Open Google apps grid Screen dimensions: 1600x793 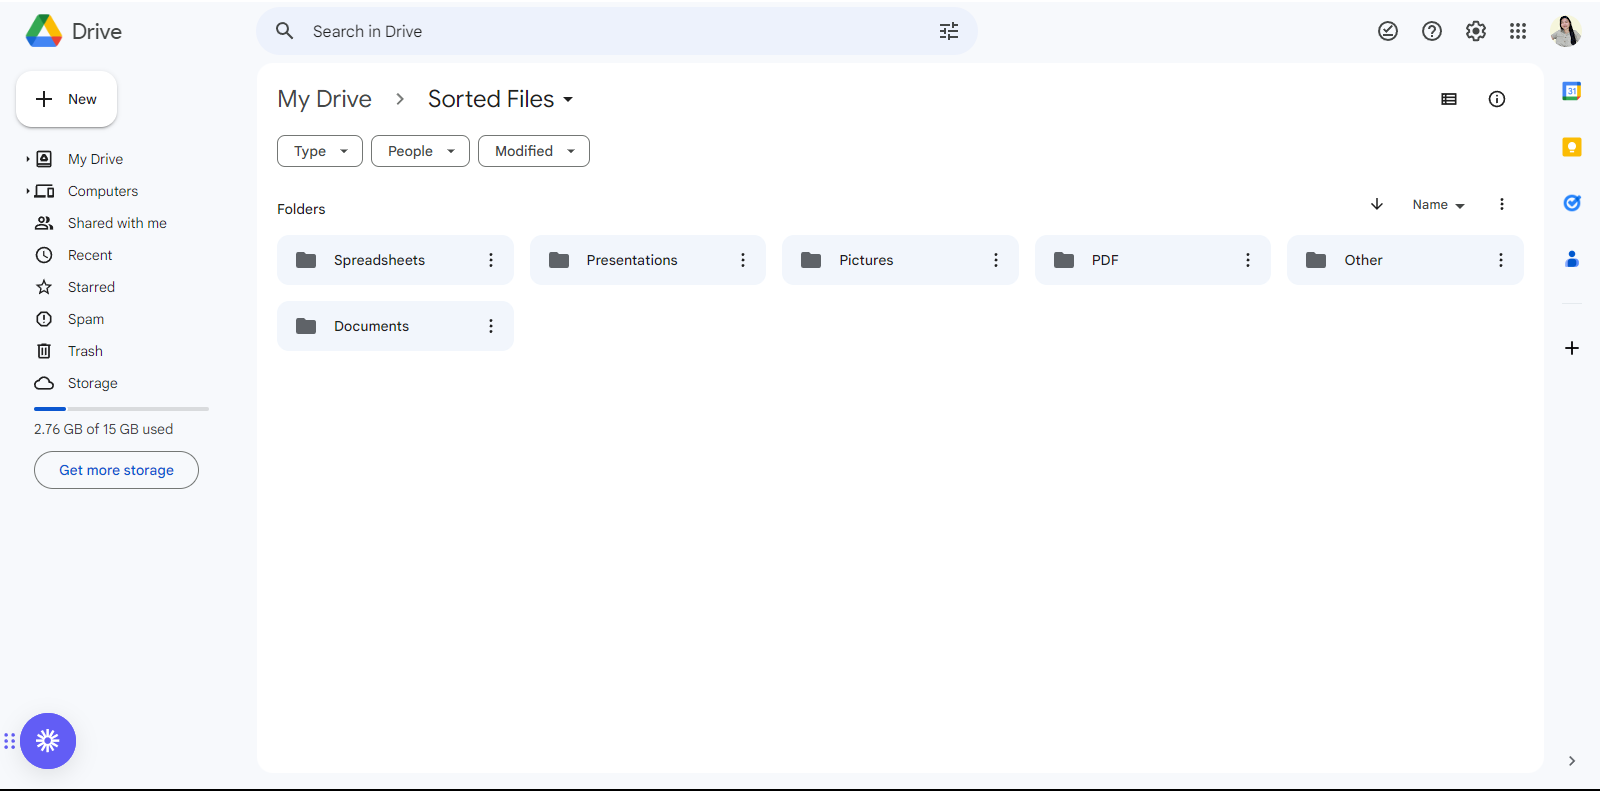coord(1518,31)
